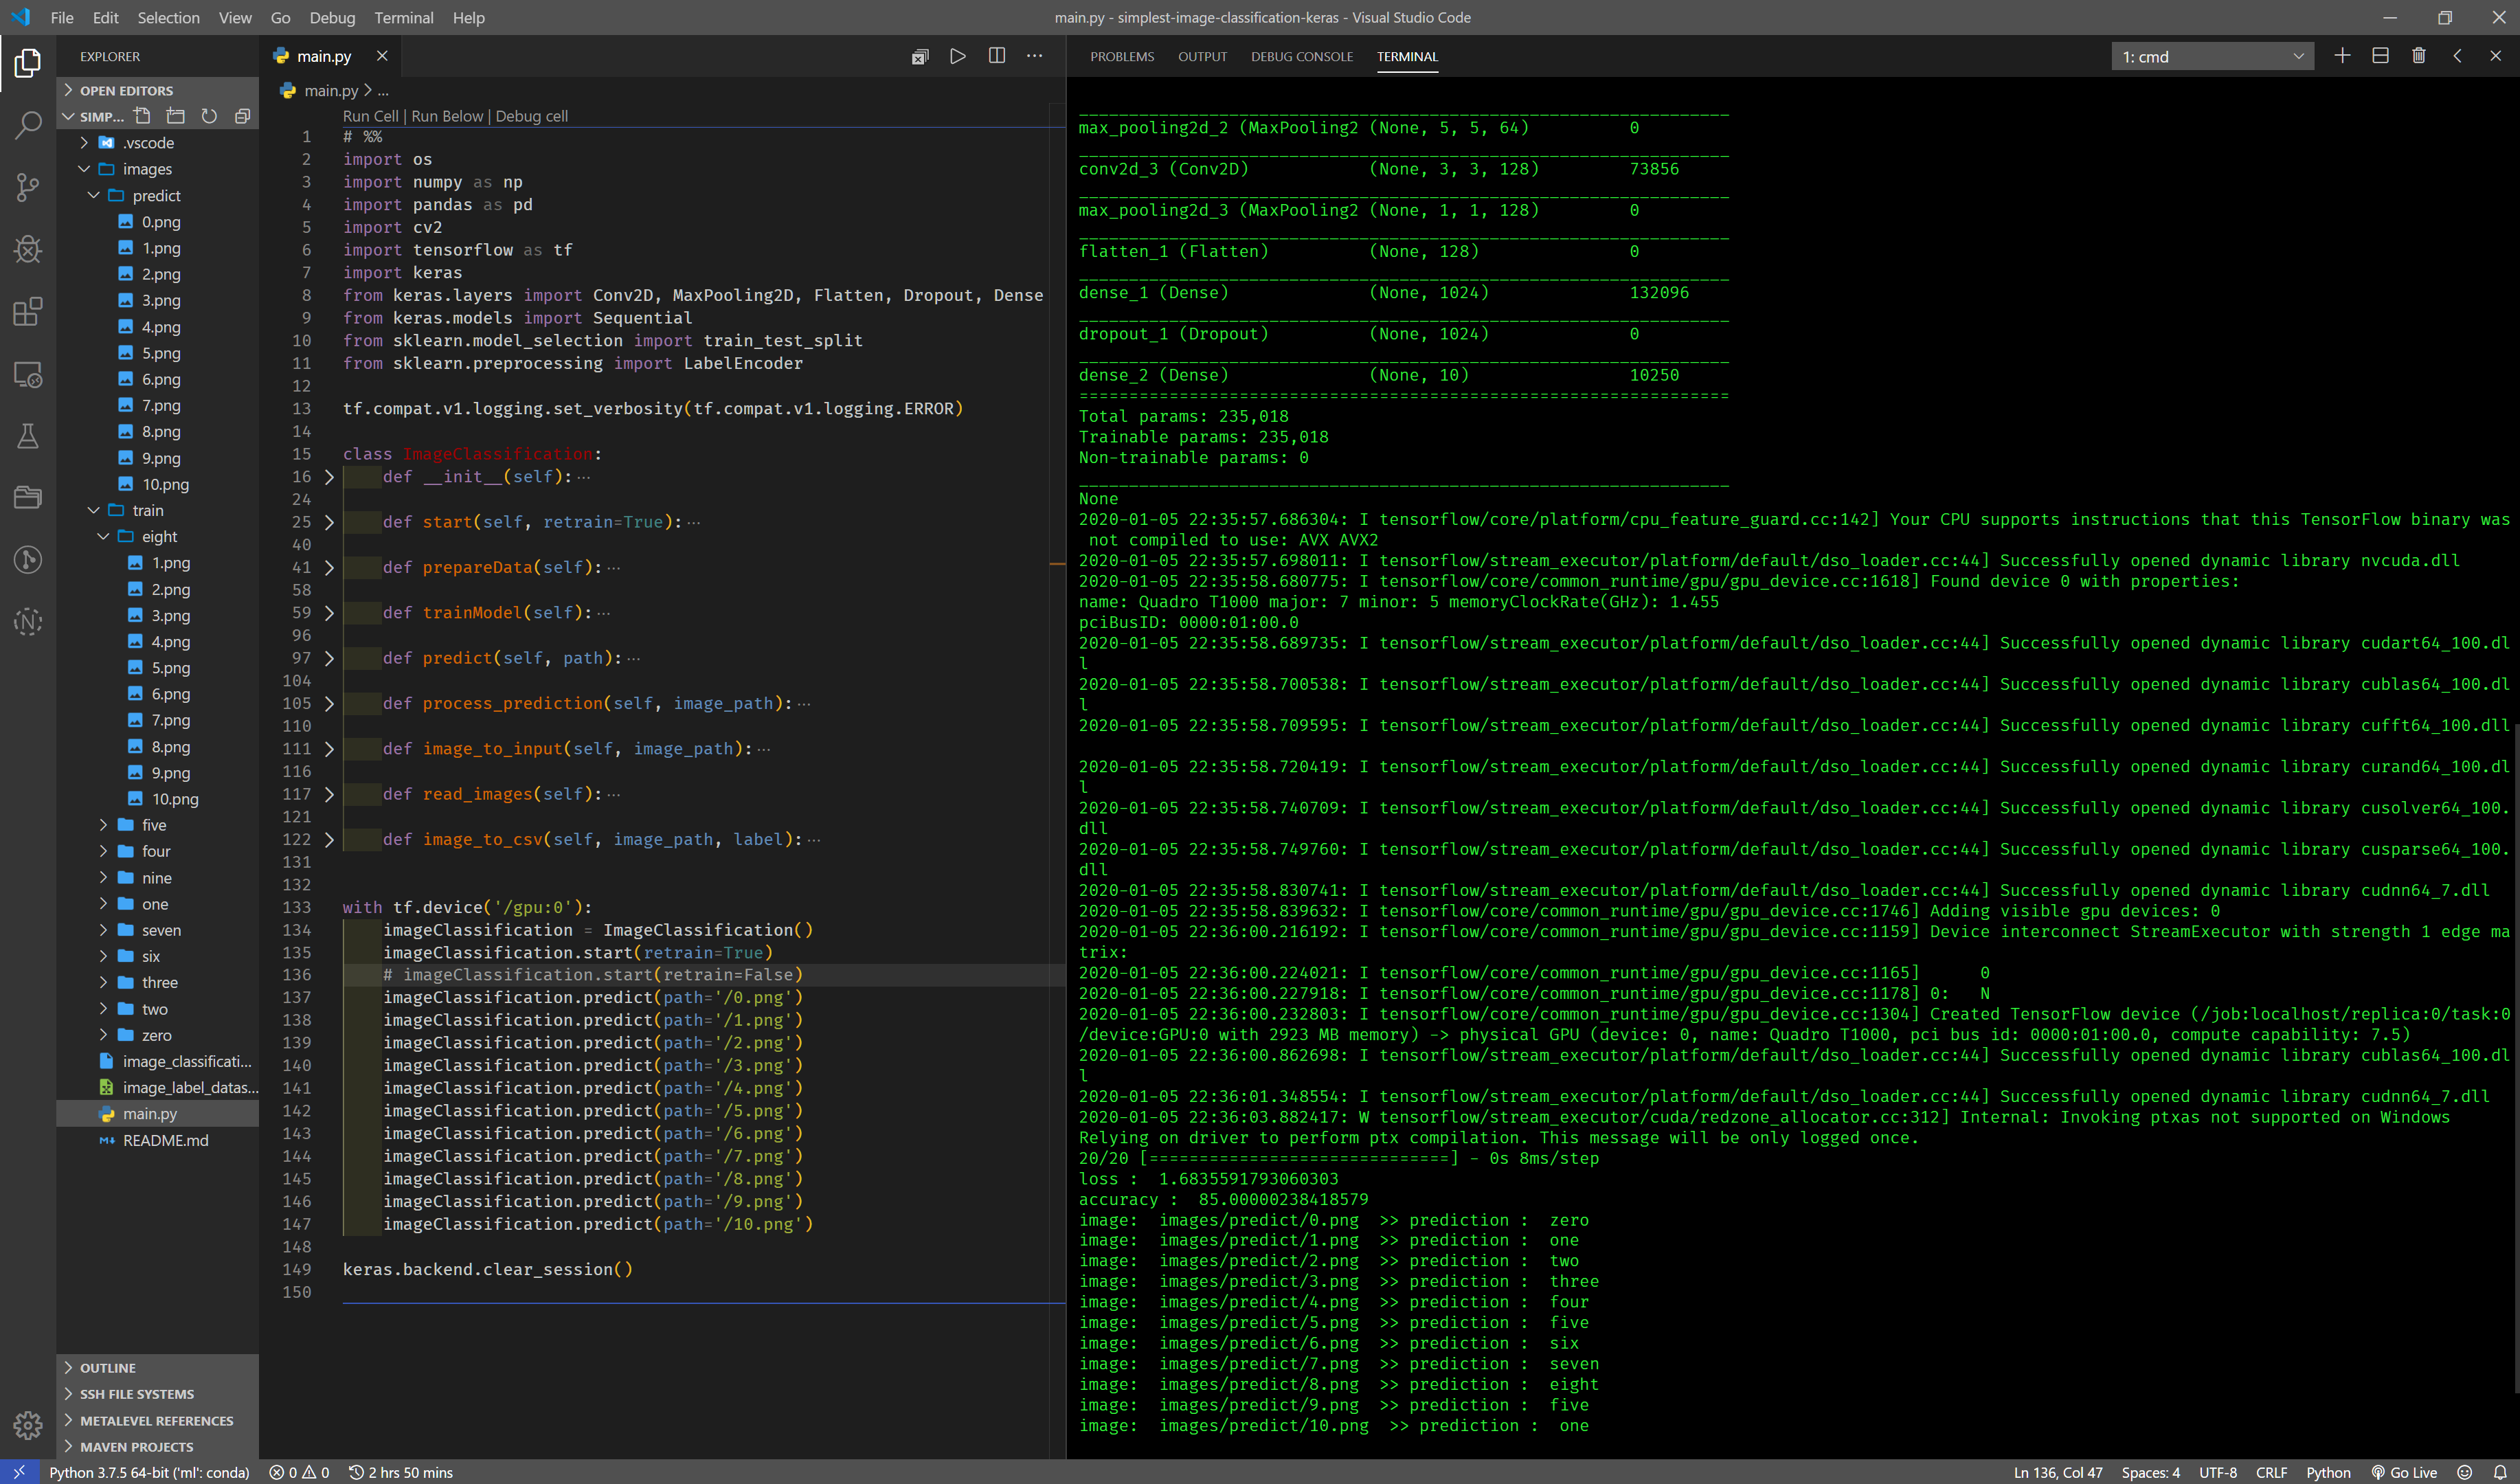Unfold the trainModel method at line 59

coord(329,613)
